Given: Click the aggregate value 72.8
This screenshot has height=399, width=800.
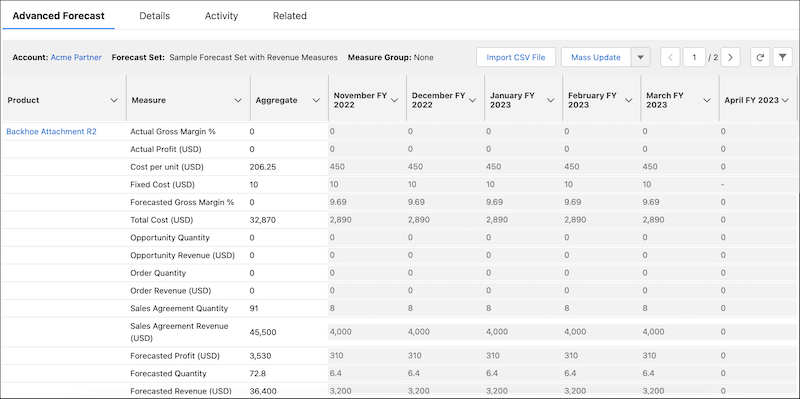Looking at the screenshot, I should pos(258,373).
